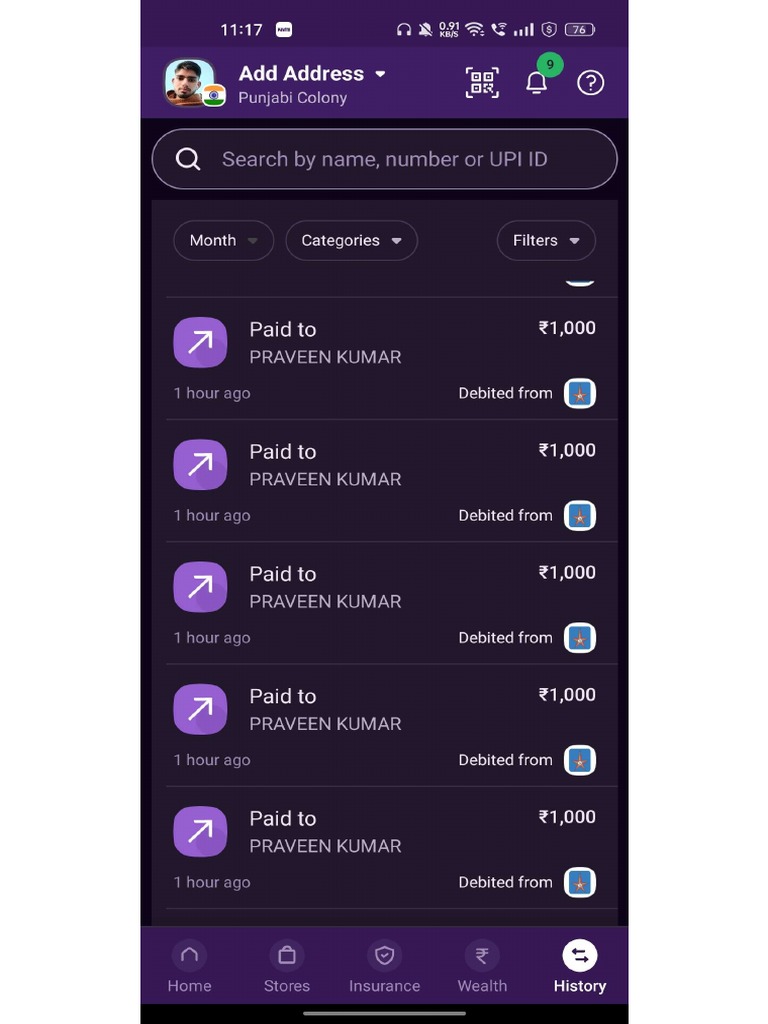Open the Categories dropdown
This screenshot has width=768, height=1024.
(x=351, y=241)
